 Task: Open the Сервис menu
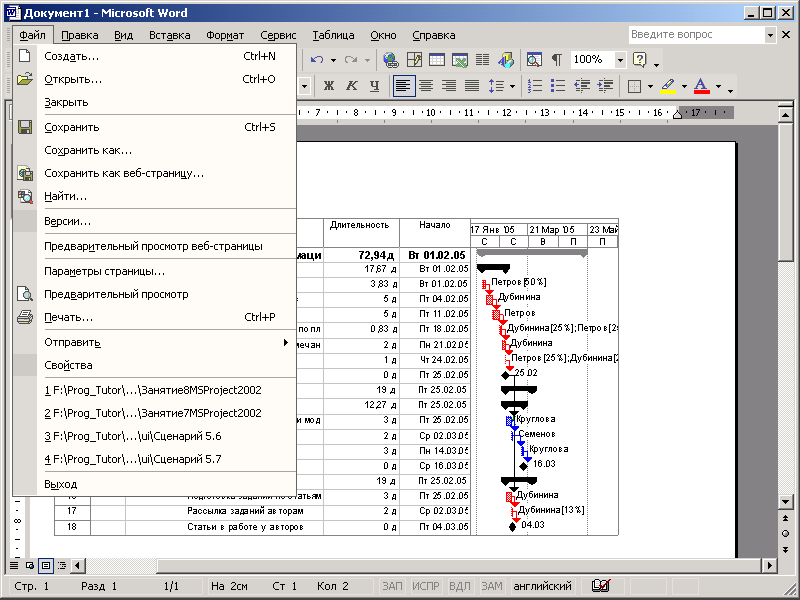pos(278,35)
